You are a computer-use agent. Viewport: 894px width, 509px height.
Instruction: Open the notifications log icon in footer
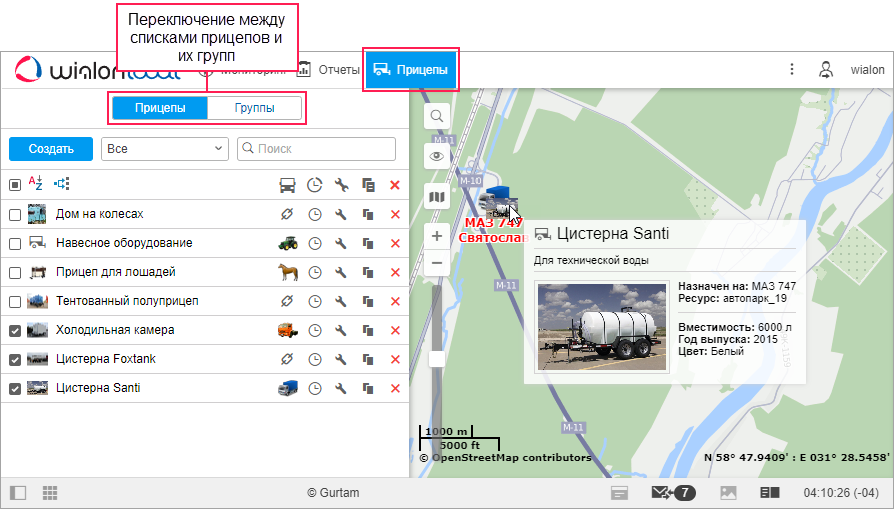619,493
